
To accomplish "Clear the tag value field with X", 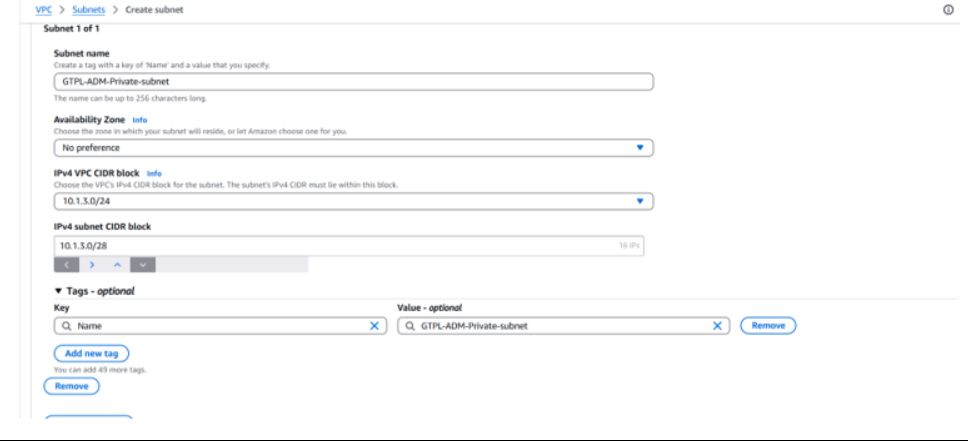I will [x=717, y=326].
